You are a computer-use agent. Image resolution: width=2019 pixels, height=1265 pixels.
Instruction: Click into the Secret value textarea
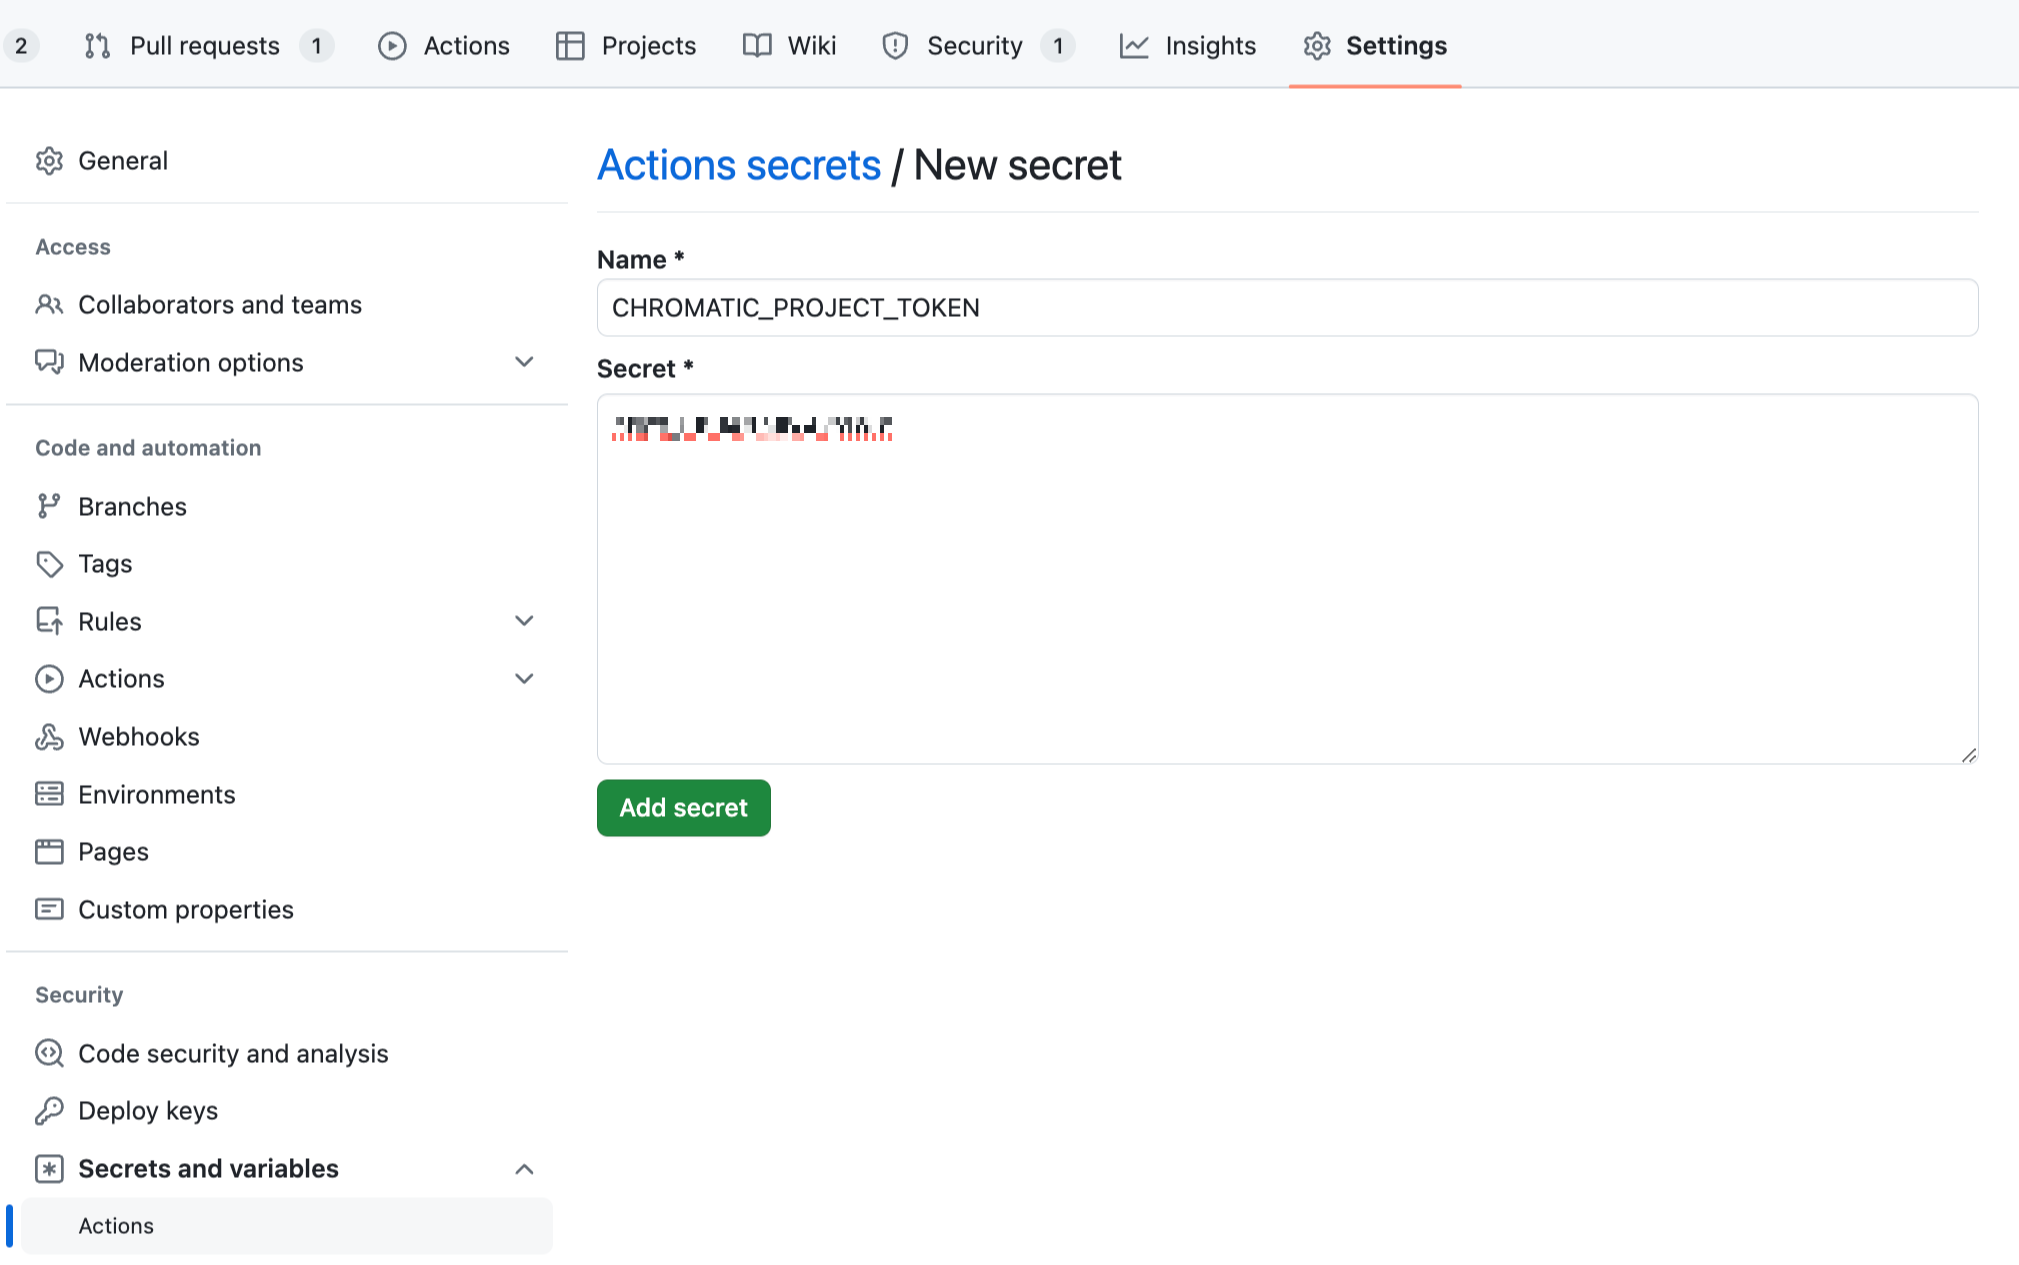coord(1287,579)
